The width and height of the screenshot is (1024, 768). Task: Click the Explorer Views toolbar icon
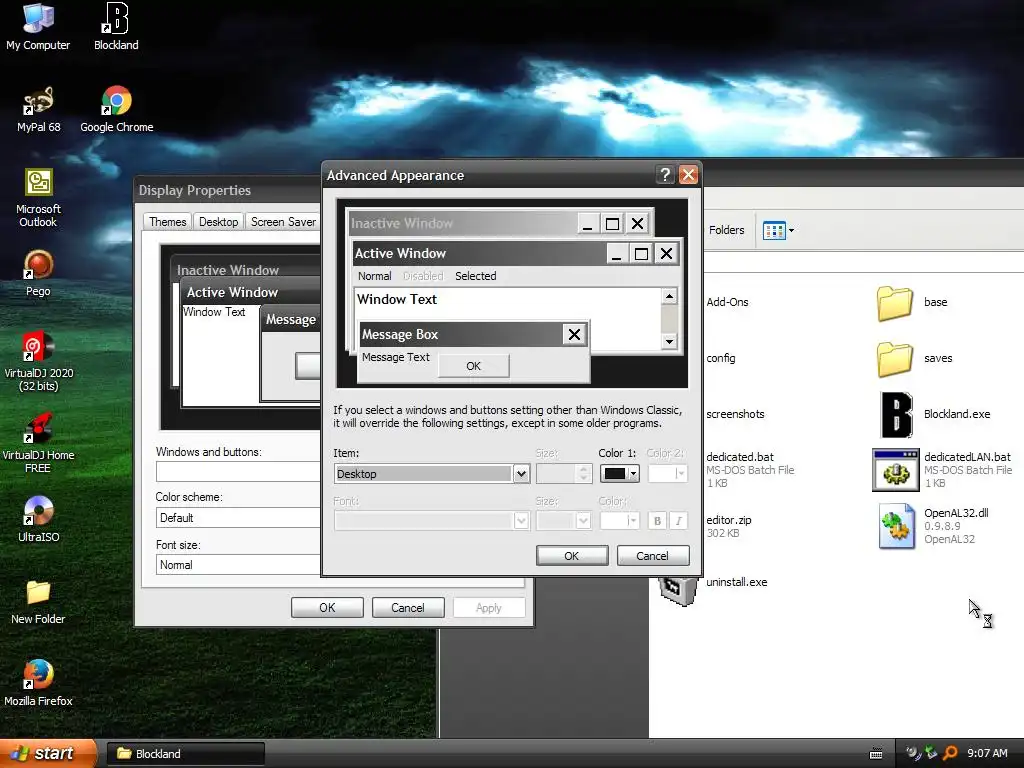click(x=778, y=230)
